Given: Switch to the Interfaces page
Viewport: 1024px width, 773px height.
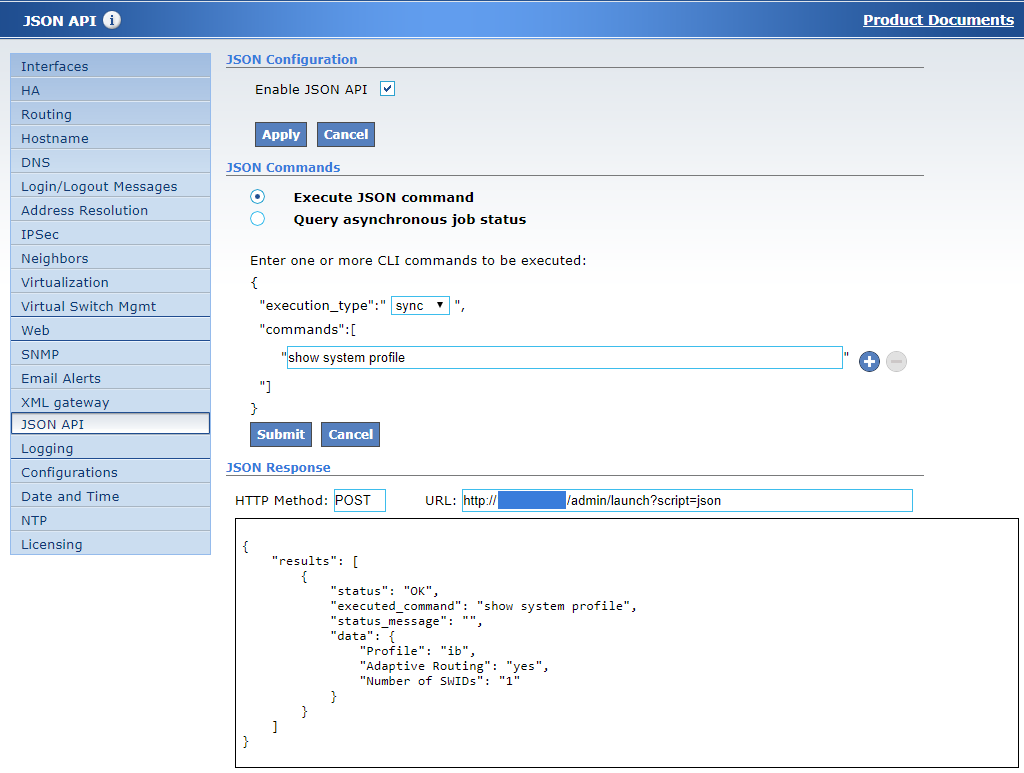Looking at the screenshot, I should coord(110,65).
